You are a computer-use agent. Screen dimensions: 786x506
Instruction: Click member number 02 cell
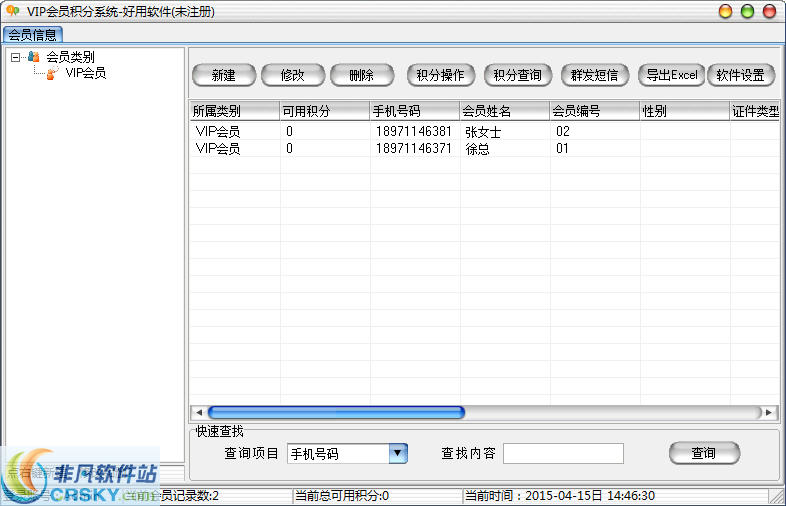(563, 131)
